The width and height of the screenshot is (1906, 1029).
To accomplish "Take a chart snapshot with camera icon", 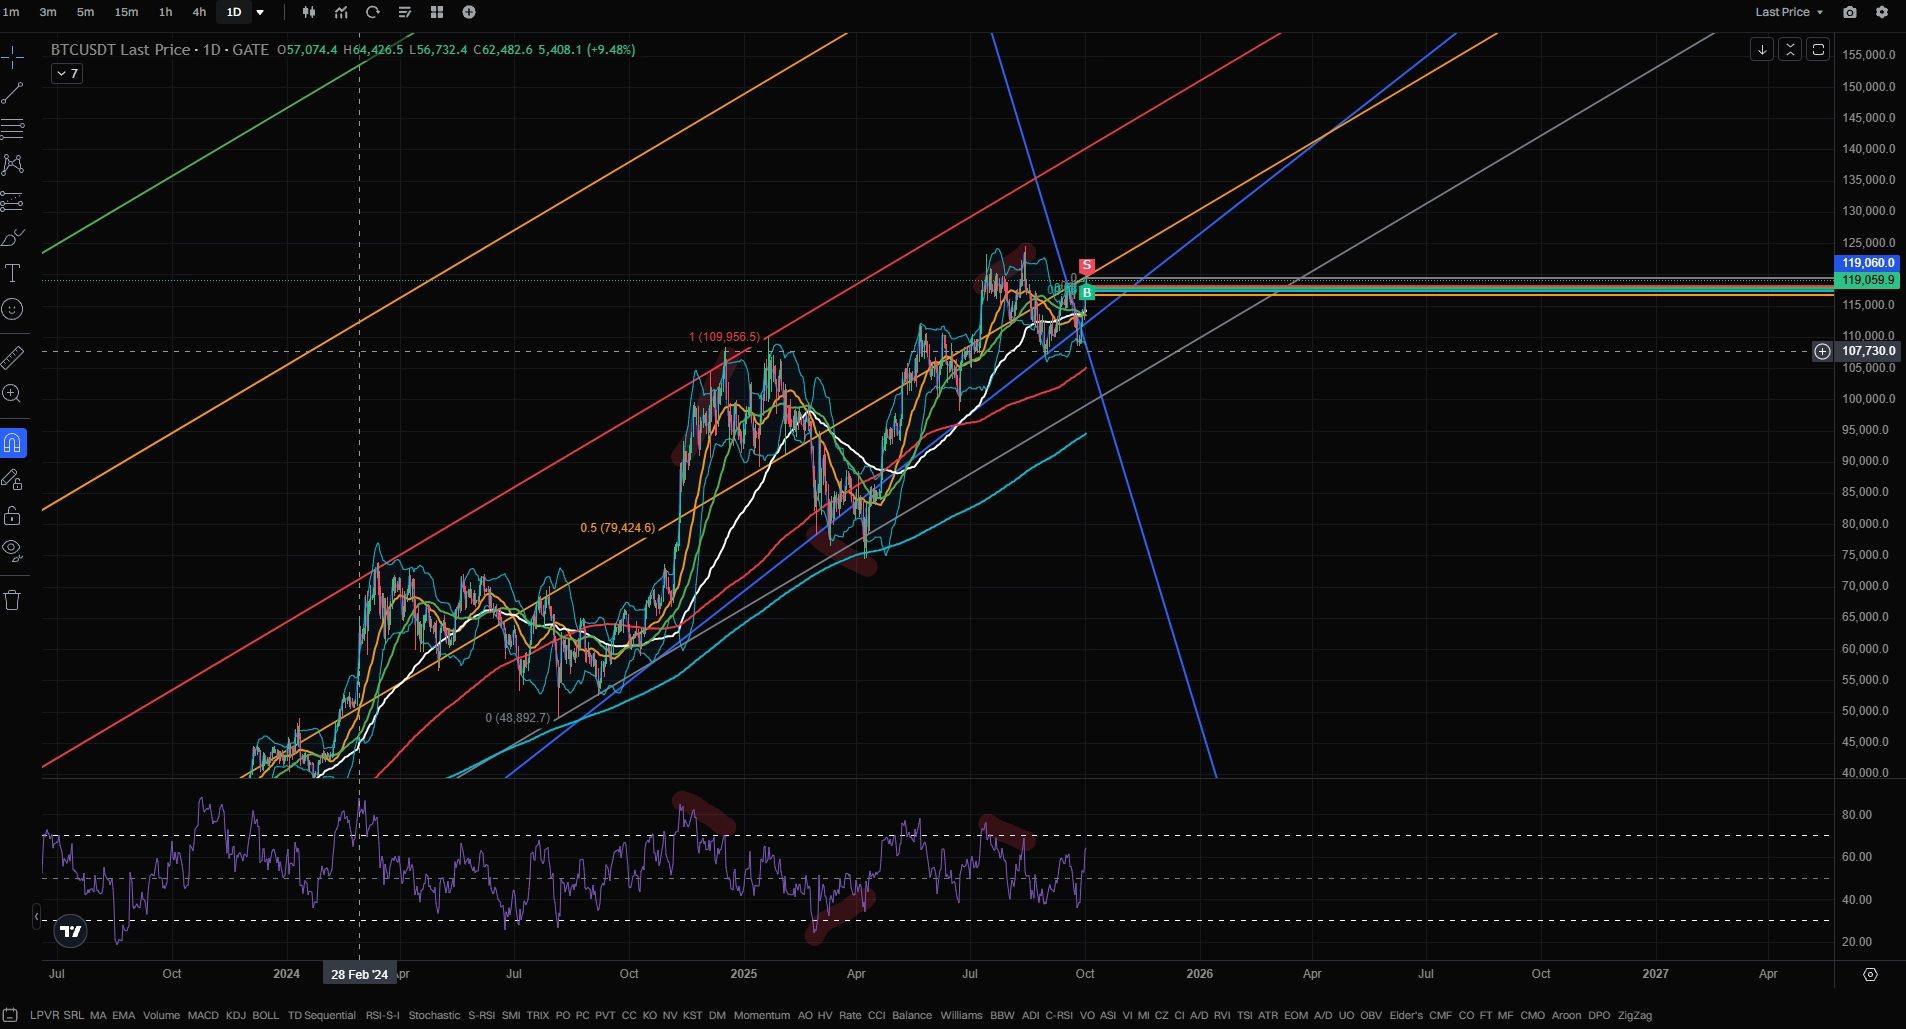I will 1850,12.
